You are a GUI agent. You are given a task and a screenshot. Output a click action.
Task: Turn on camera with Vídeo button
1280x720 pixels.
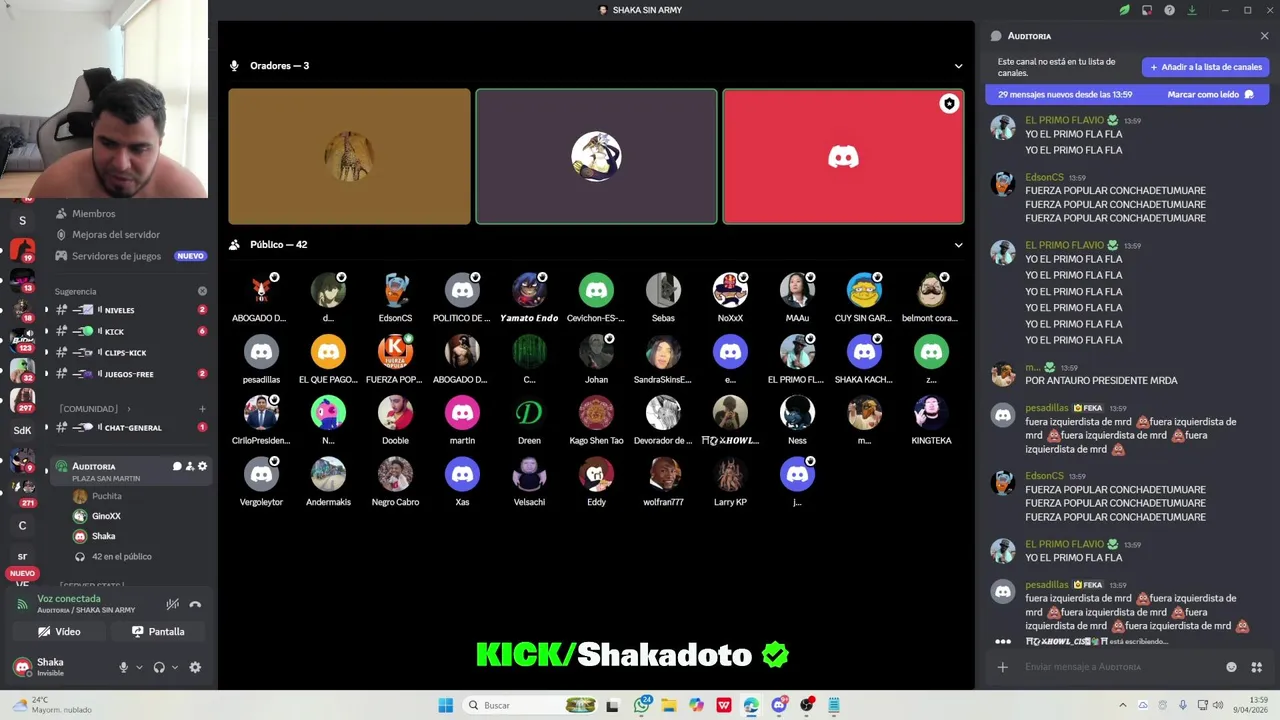point(59,631)
